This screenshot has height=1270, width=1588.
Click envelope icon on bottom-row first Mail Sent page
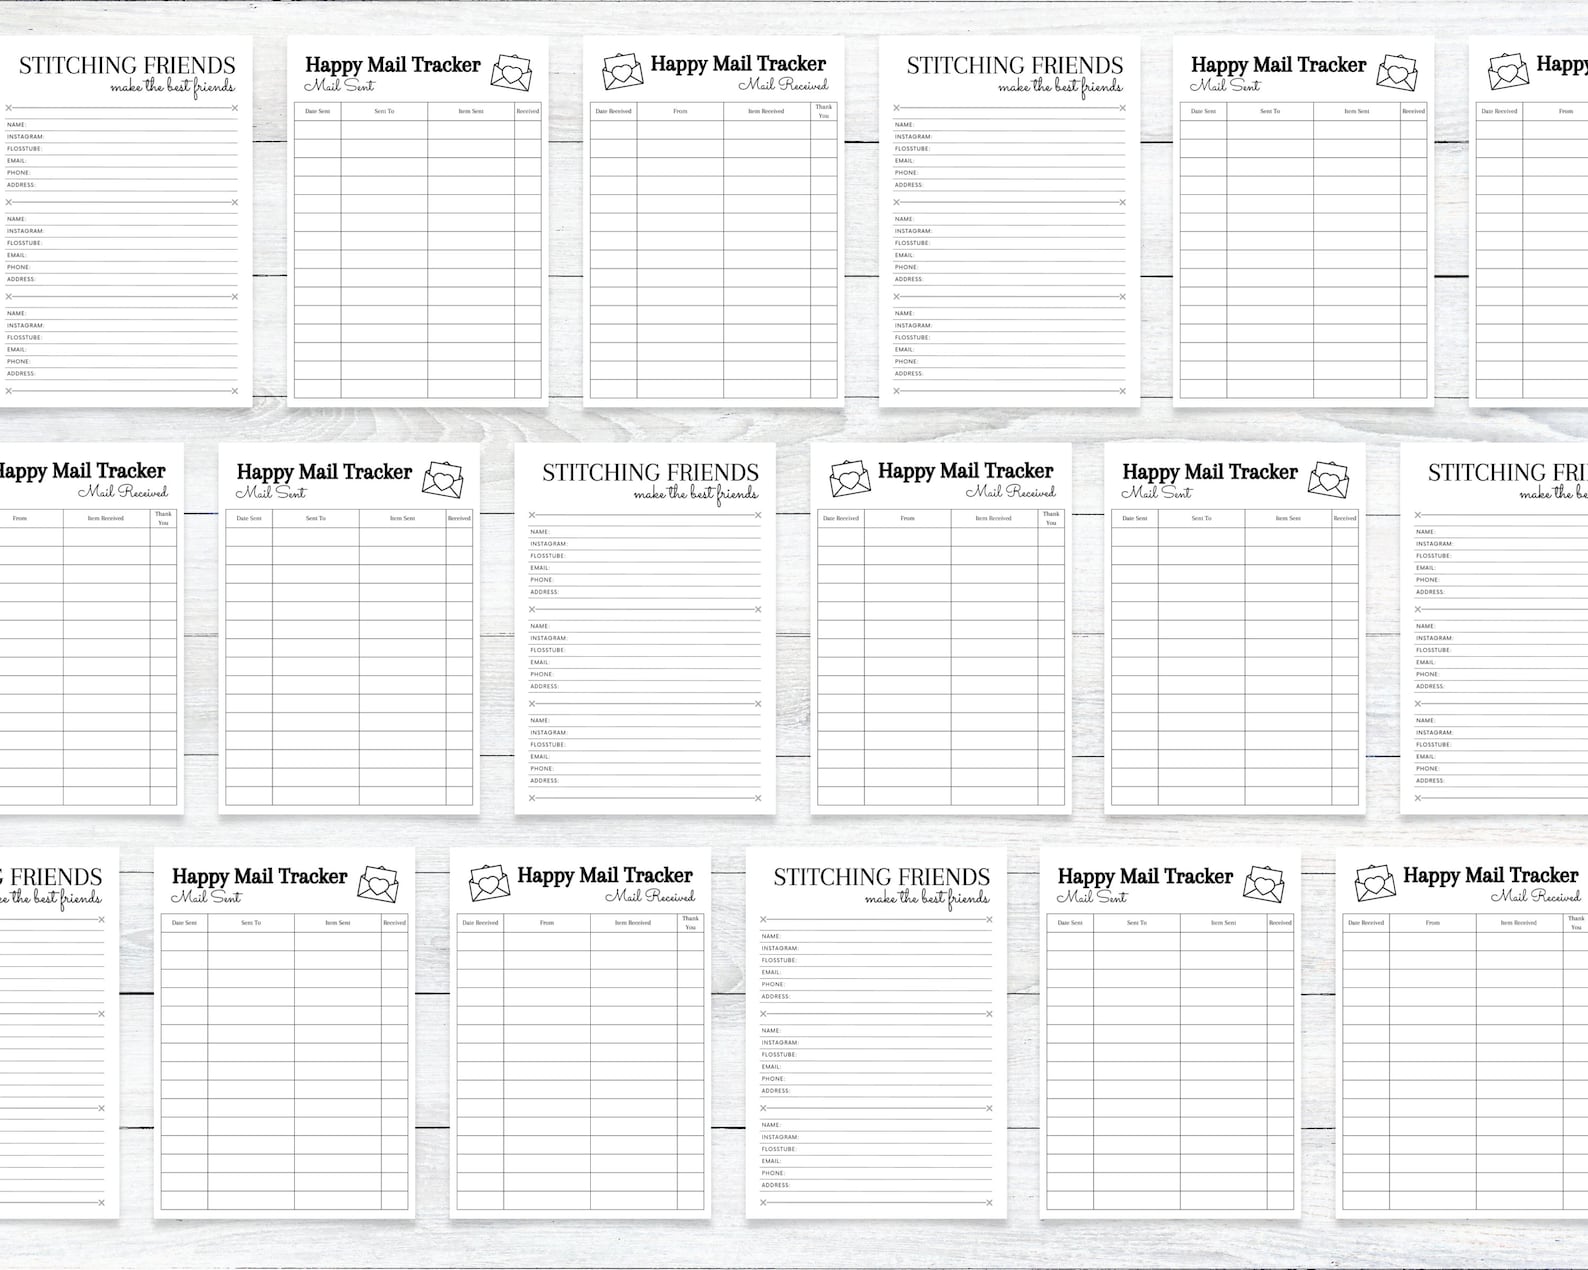coord(378,884)
